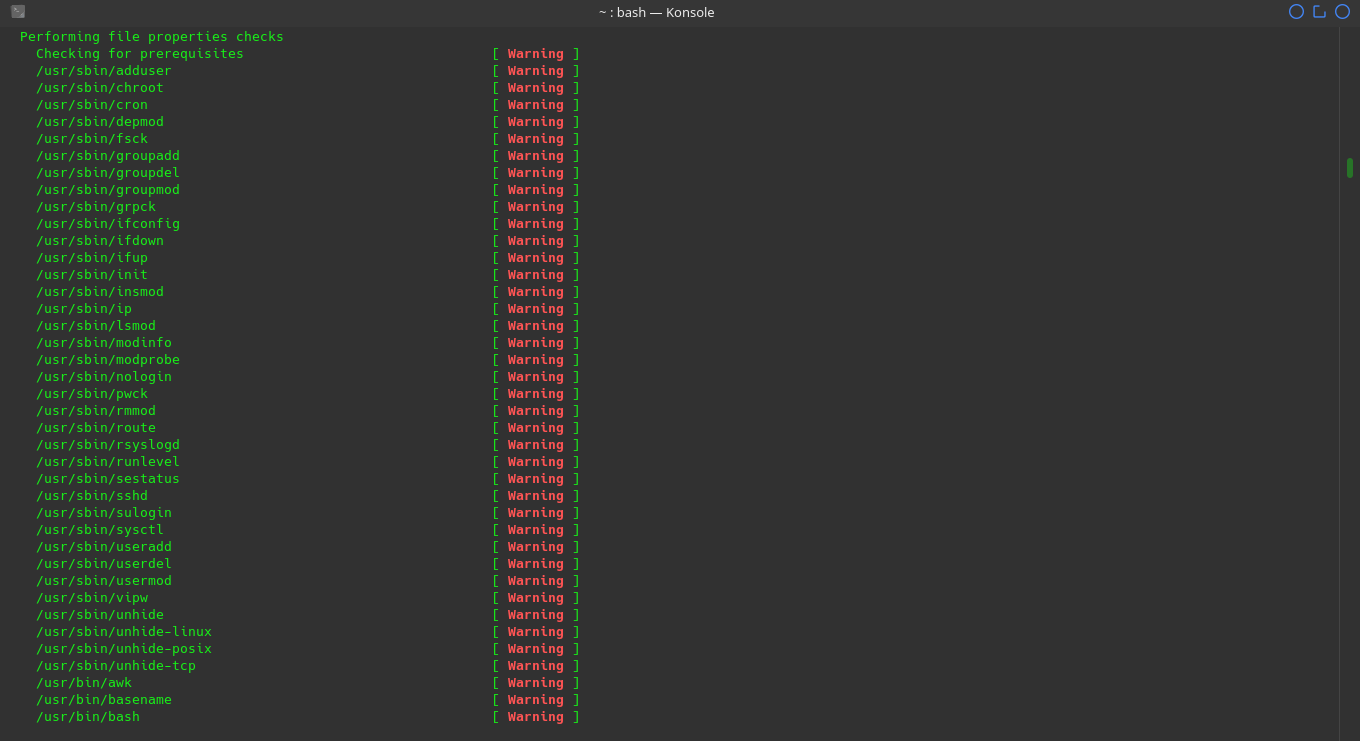Click the Warning next to /usr/sbin/init
Screen dimensions: 1360x741
[x=535, y=275]
